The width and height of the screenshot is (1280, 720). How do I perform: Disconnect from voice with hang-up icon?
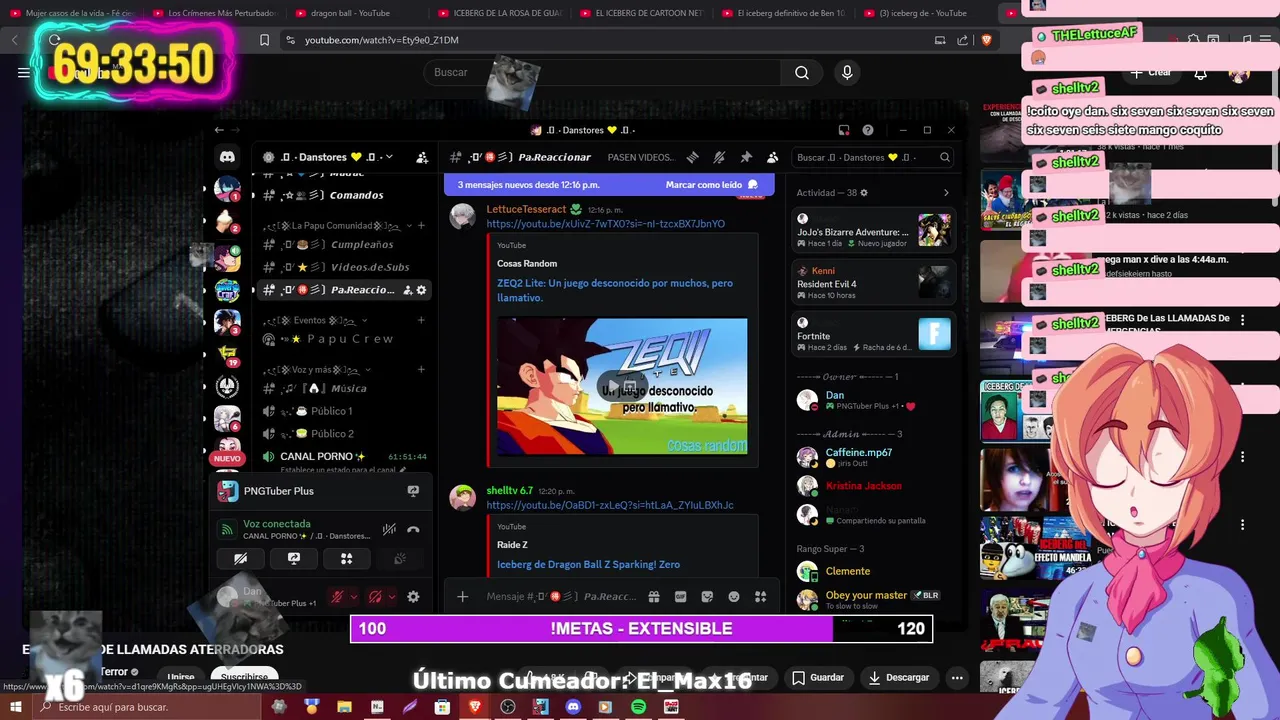point(413,529)
